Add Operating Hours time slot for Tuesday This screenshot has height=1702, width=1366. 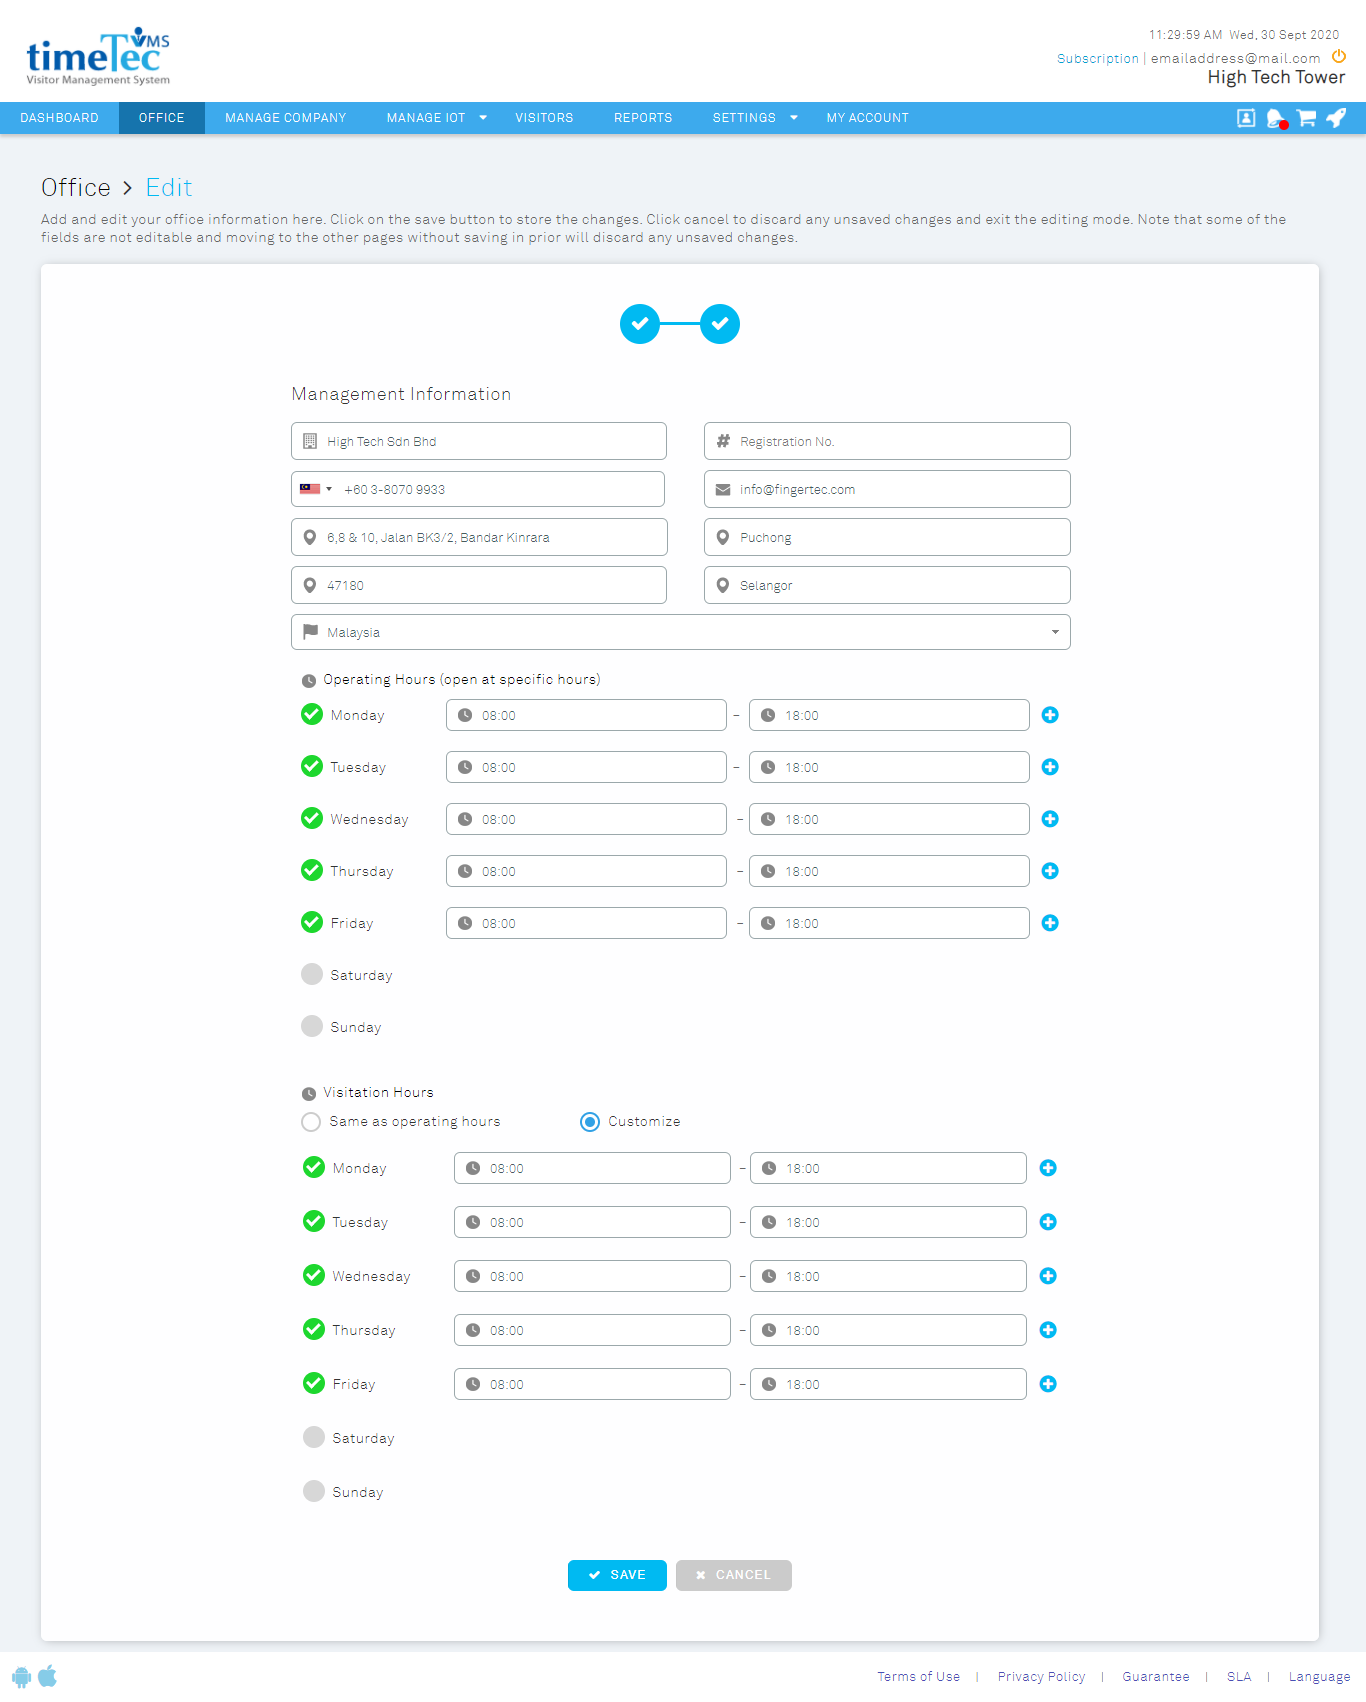(x=1050, y=767)
